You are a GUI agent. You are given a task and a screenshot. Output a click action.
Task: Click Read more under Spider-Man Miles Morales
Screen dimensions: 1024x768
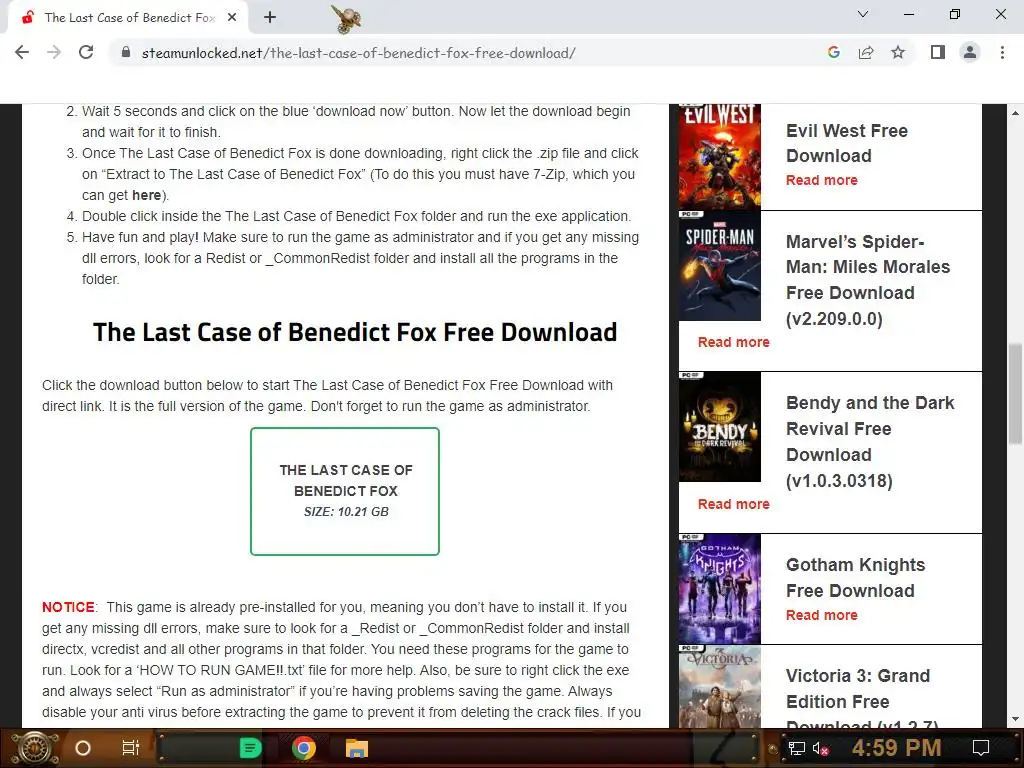click(733, 342)
